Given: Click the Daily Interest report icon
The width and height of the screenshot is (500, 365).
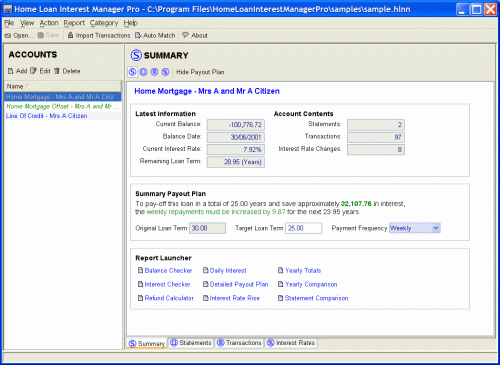Looking at the screenshot, I should [206, 270].
